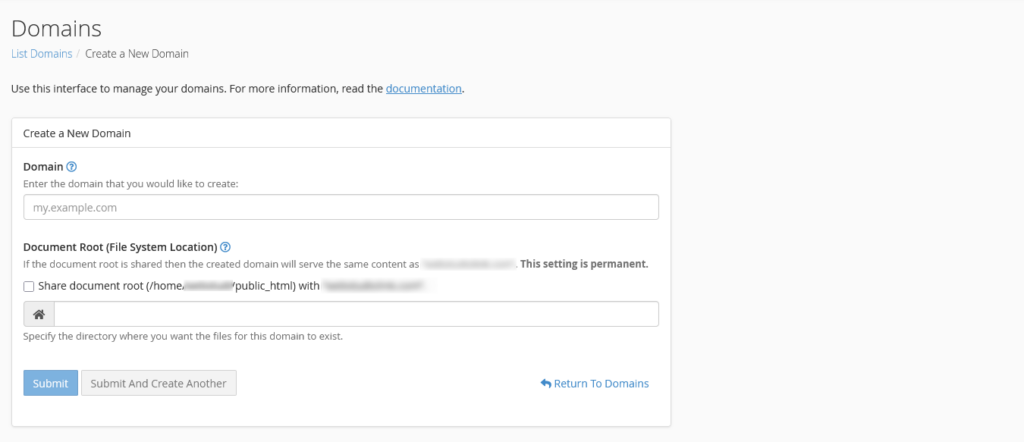
Task: Select 'Create a New Domain' breadcrumb item
Action: tap(137, 53)
